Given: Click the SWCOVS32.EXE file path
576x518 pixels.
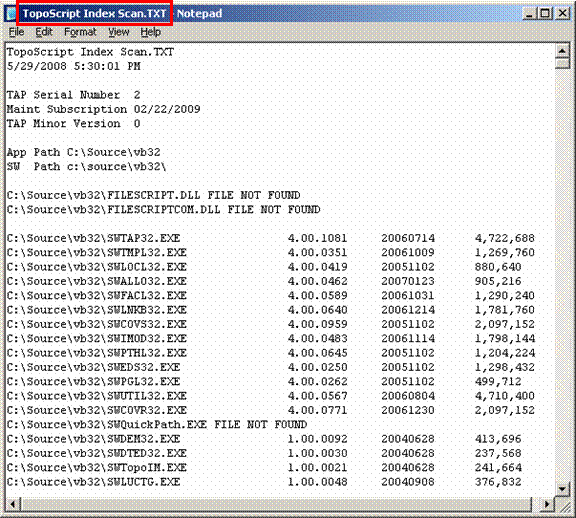Looking at the screenshot, I should pyautogui.click(x=97, y=324).
